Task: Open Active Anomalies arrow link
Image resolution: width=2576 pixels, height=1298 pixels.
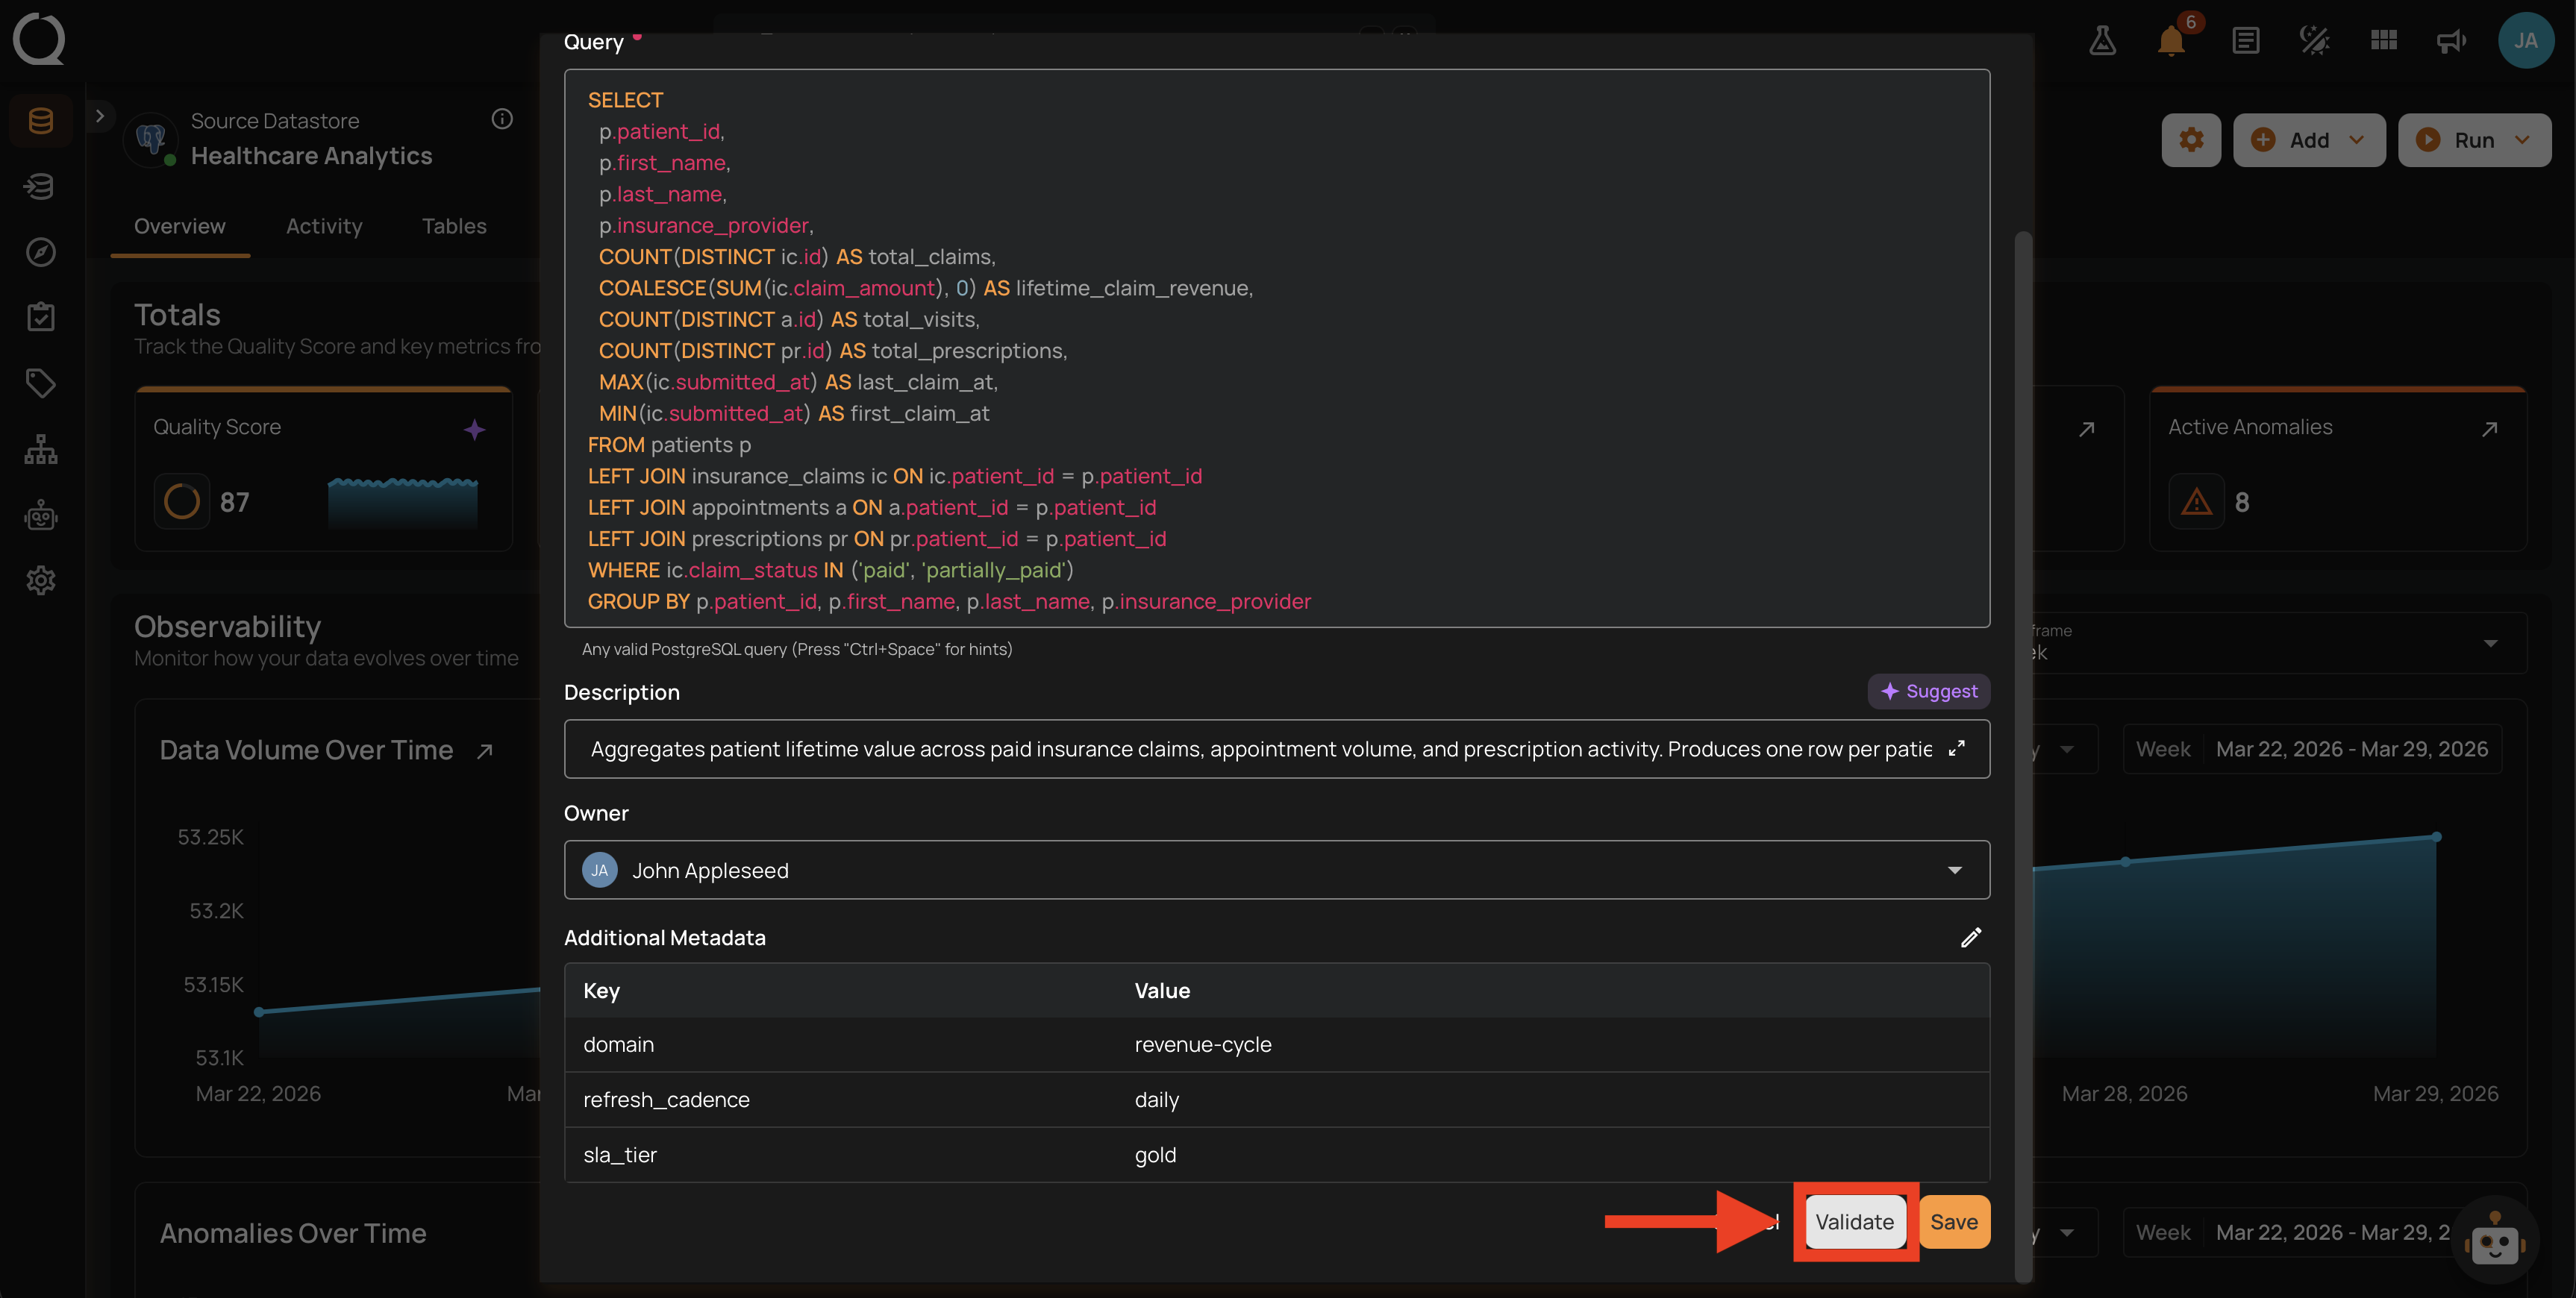Action: click(2489, 429)
